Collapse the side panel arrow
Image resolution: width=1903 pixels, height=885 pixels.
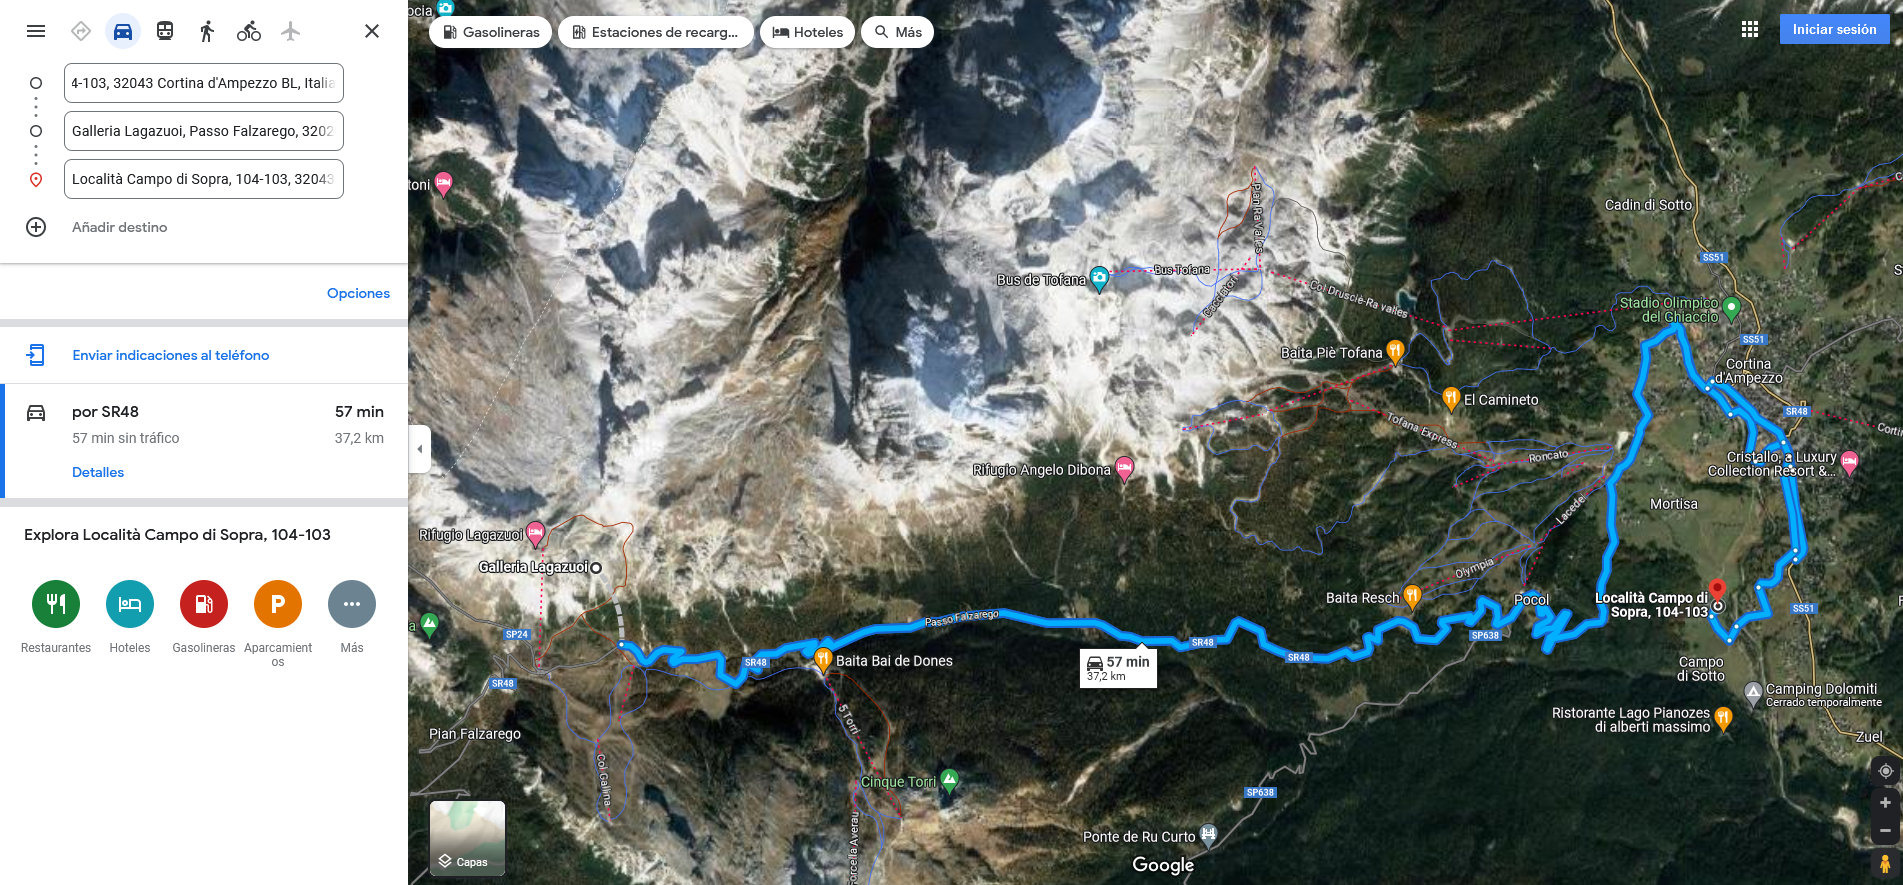pos(419,449)
